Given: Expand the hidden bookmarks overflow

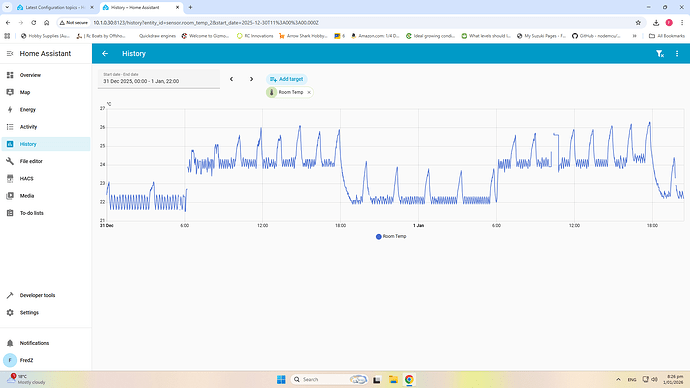Looking at the screenshot, I should coord(635,36).
